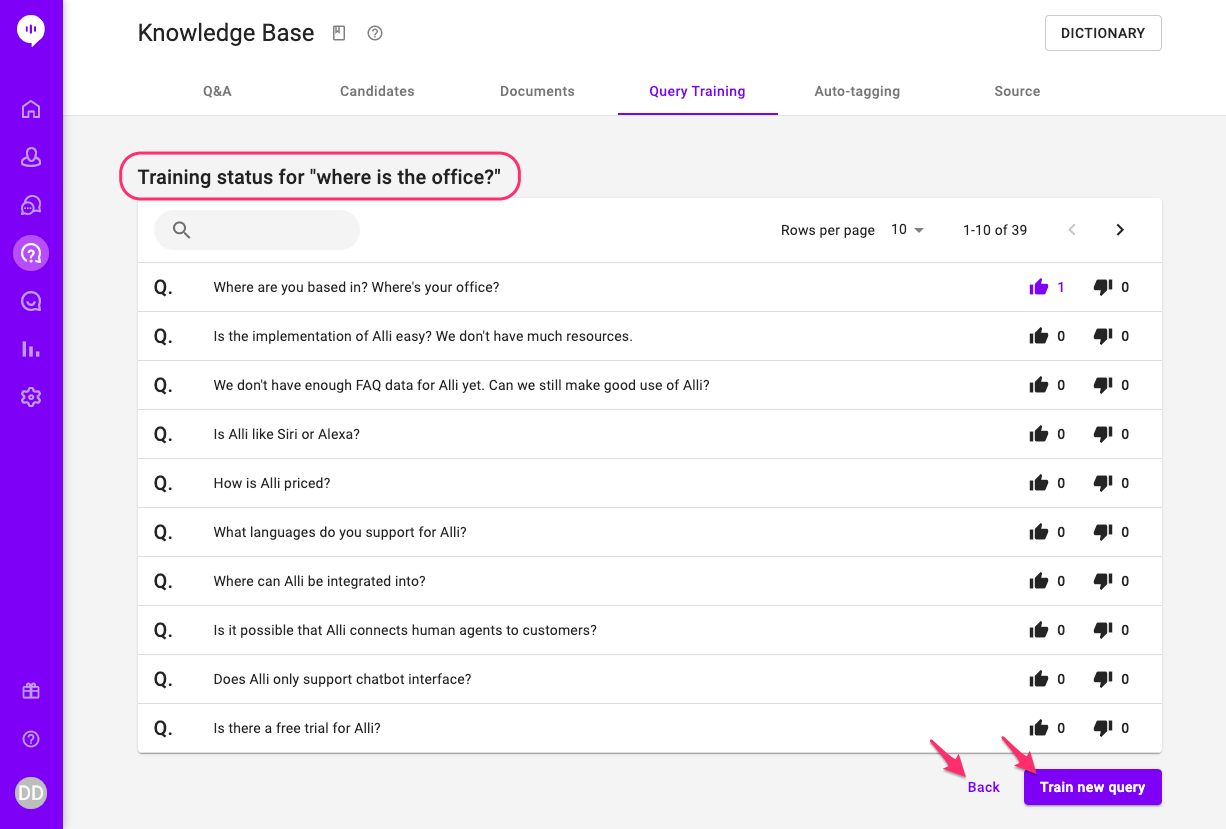Thumbs down "Is there a free trial for Alli?"
The height and width of the screenshot is (829, 1226).
pos(1103,728)
